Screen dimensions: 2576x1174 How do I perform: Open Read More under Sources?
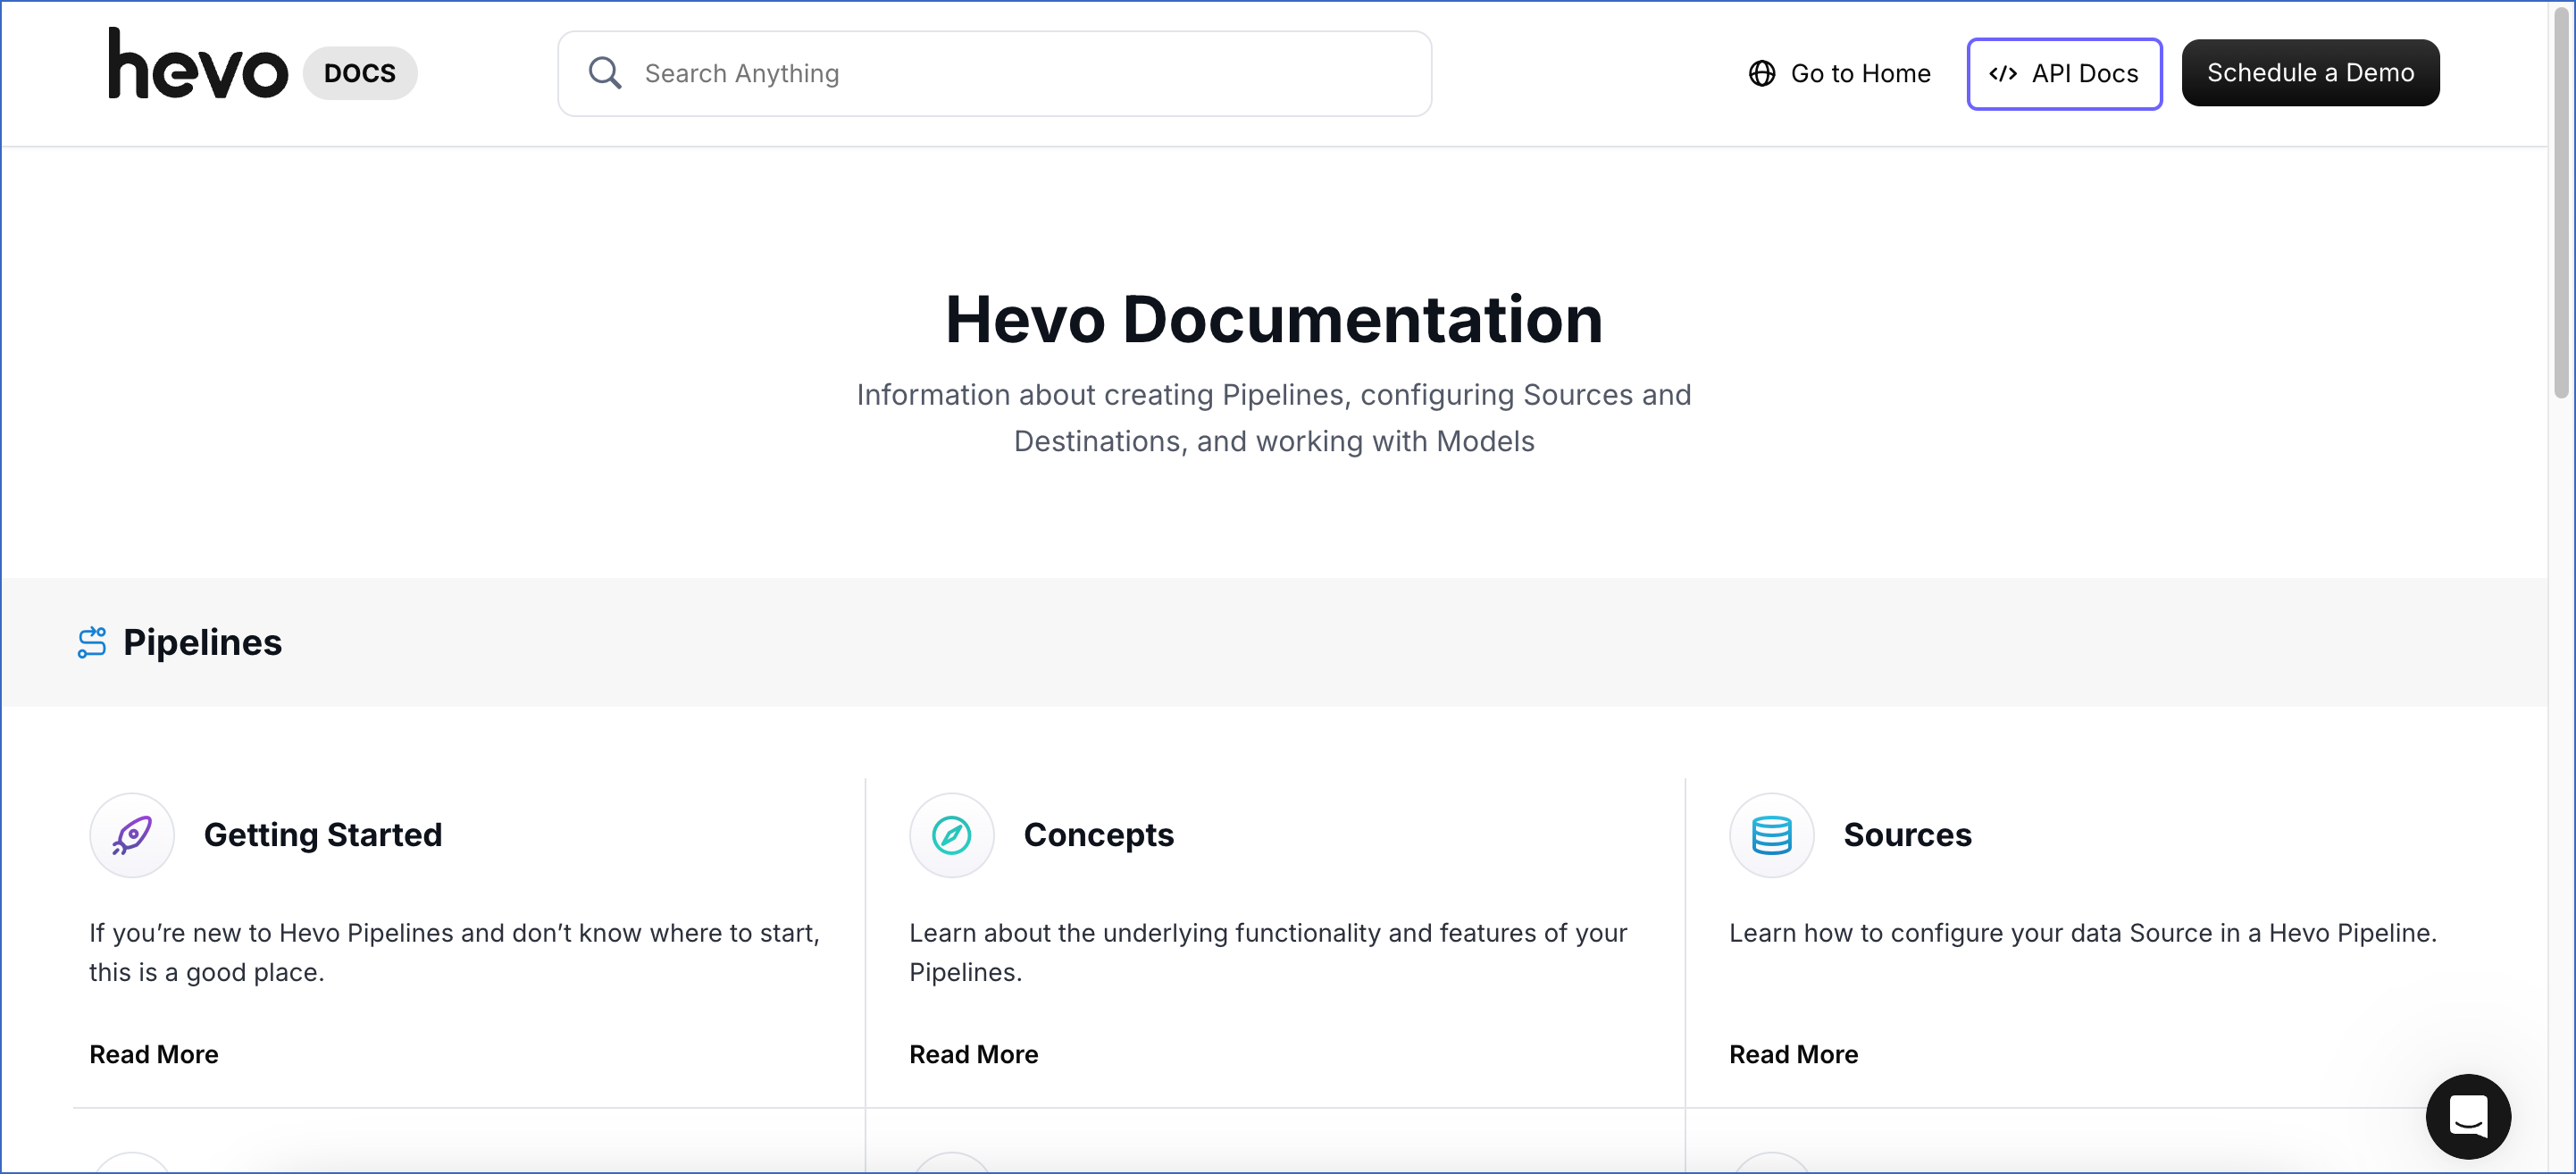pos(1793,1054)
